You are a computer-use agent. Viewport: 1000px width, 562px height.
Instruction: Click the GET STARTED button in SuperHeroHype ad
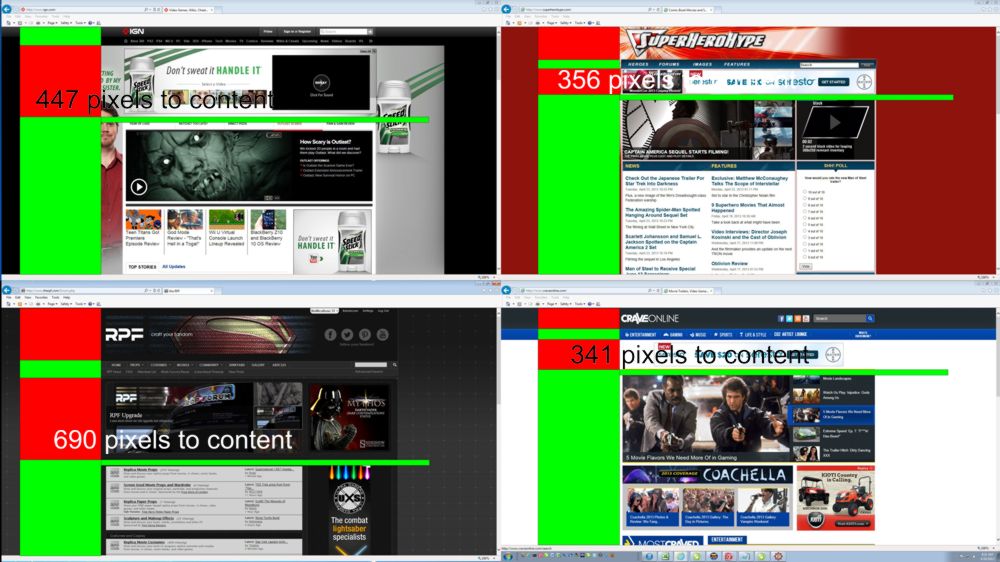click(x=834, y=82)
